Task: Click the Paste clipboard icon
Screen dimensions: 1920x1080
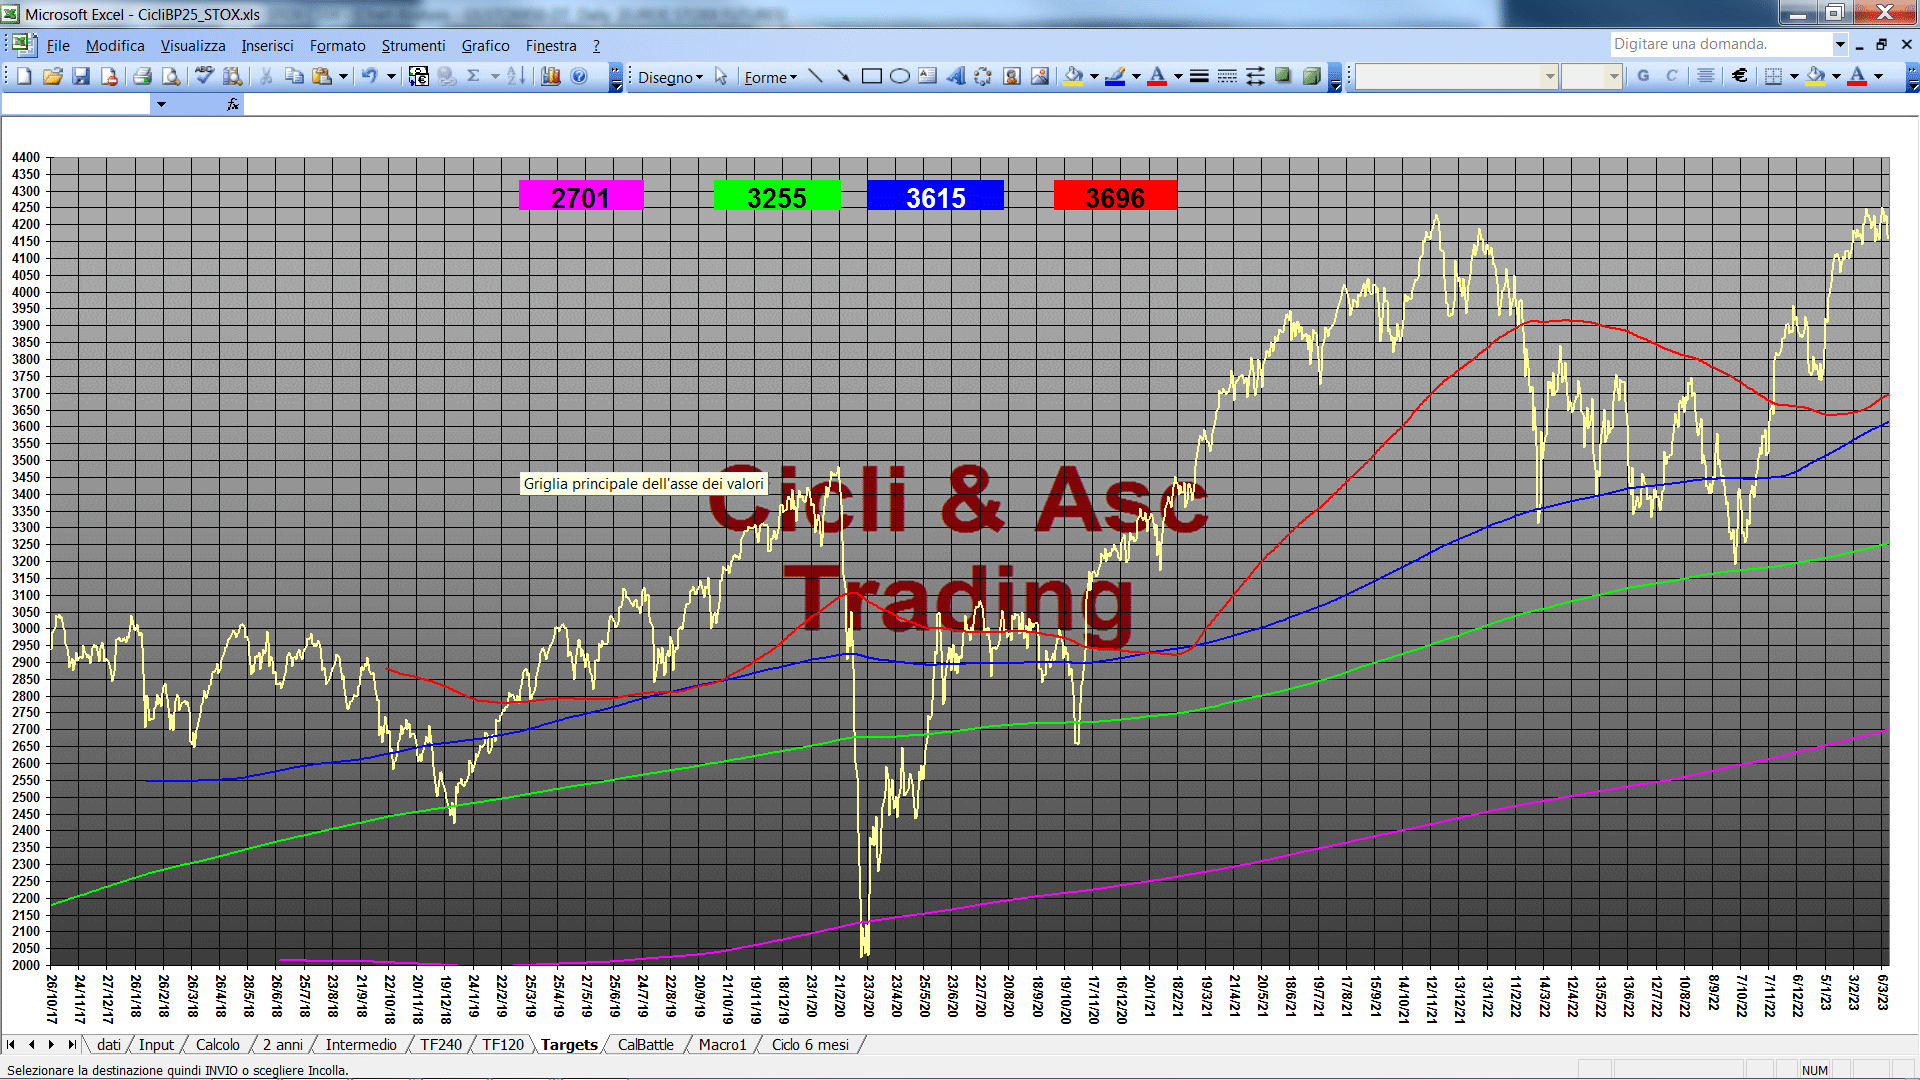Action: coord(322,76)
